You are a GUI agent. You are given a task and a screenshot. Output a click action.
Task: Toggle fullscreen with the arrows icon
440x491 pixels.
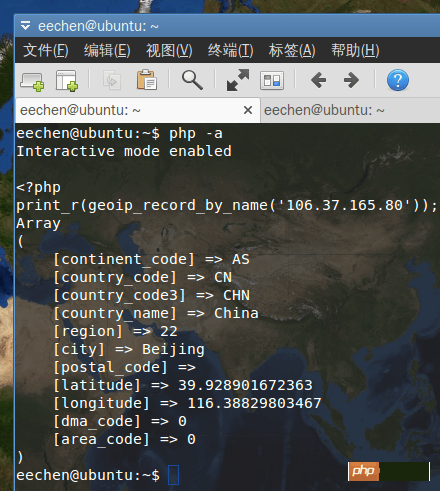[x=238, y=80]
